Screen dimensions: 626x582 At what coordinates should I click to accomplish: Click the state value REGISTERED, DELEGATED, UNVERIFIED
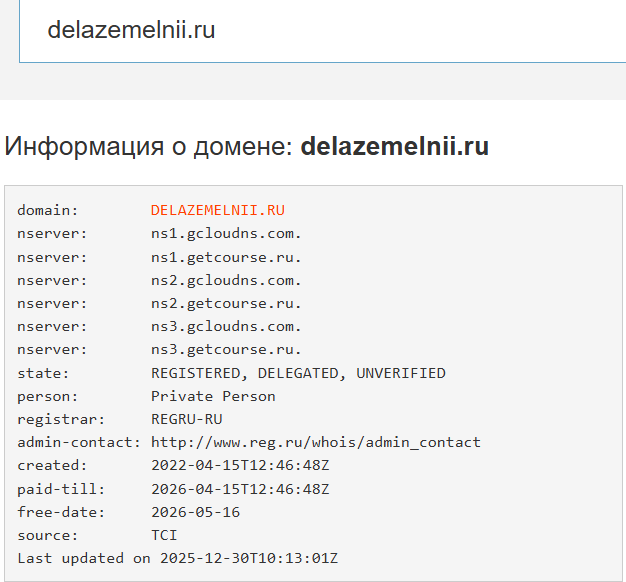pyautogui.click(x=298, y=373)
